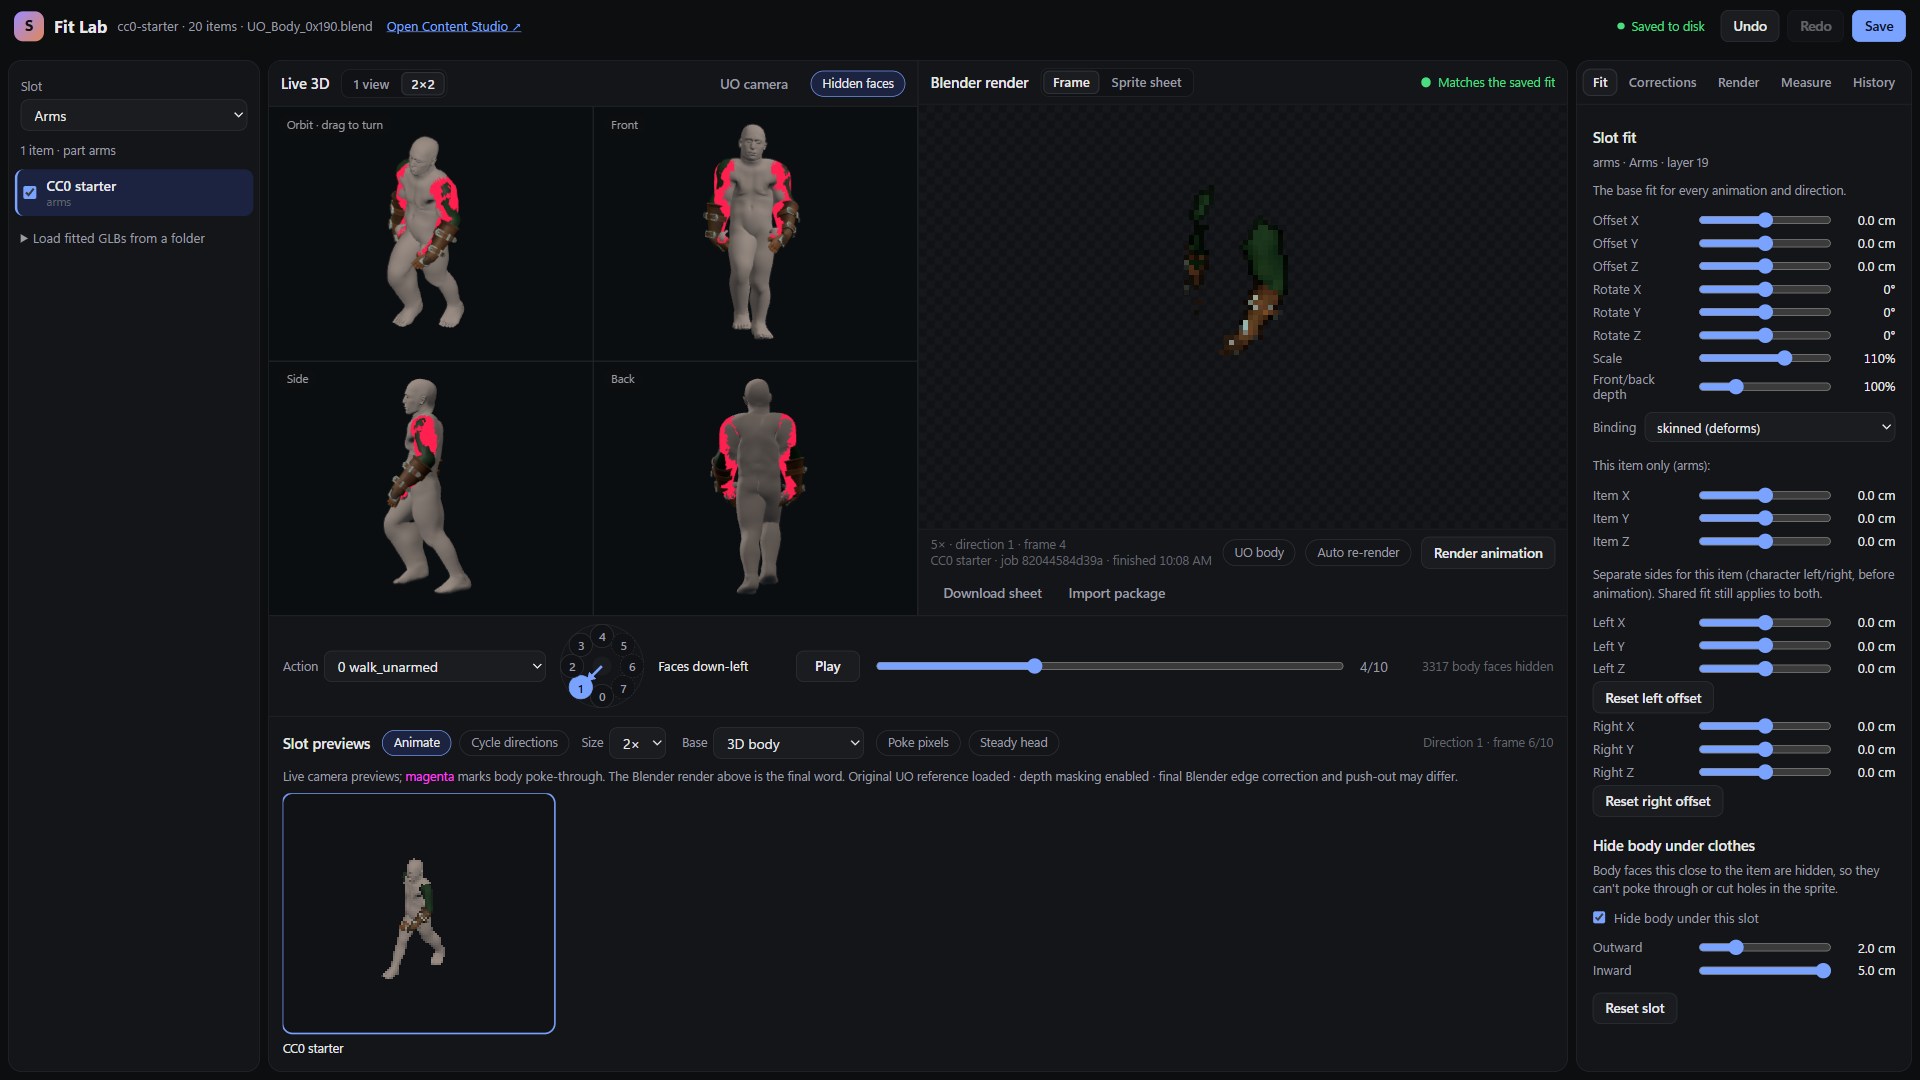The height and width of the screenshot is (1080, 1920).
Task: Open the preview Size 2× dropdown
Action: point(637,743)
